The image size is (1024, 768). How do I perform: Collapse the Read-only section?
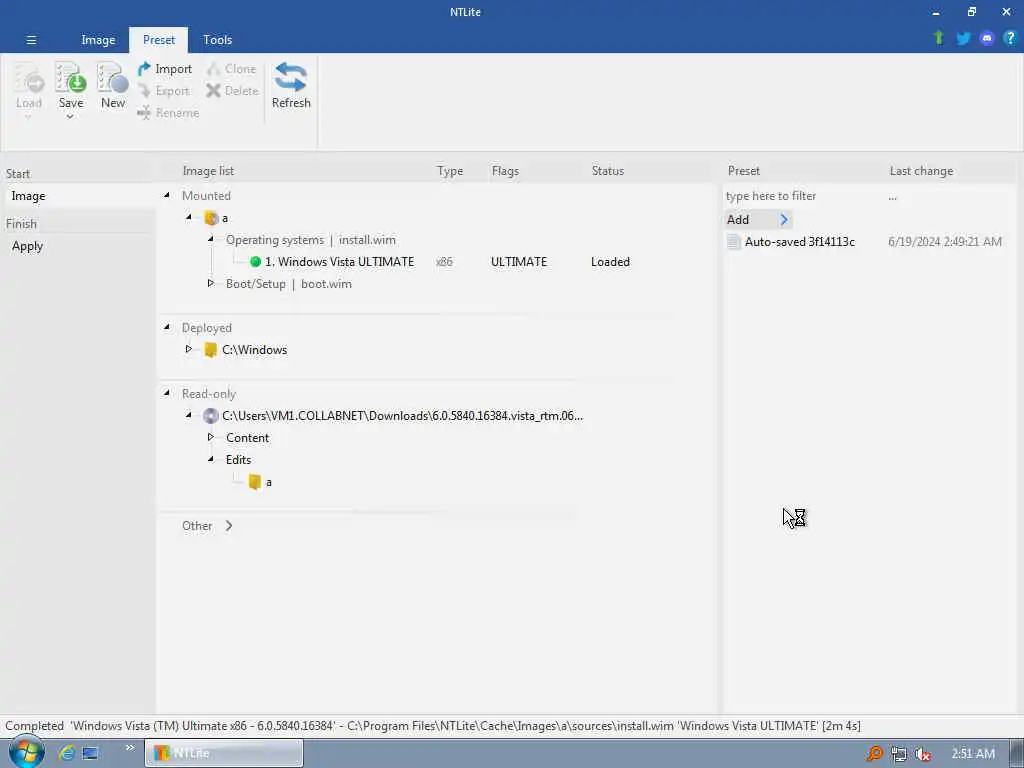click(x=167, y=393)
